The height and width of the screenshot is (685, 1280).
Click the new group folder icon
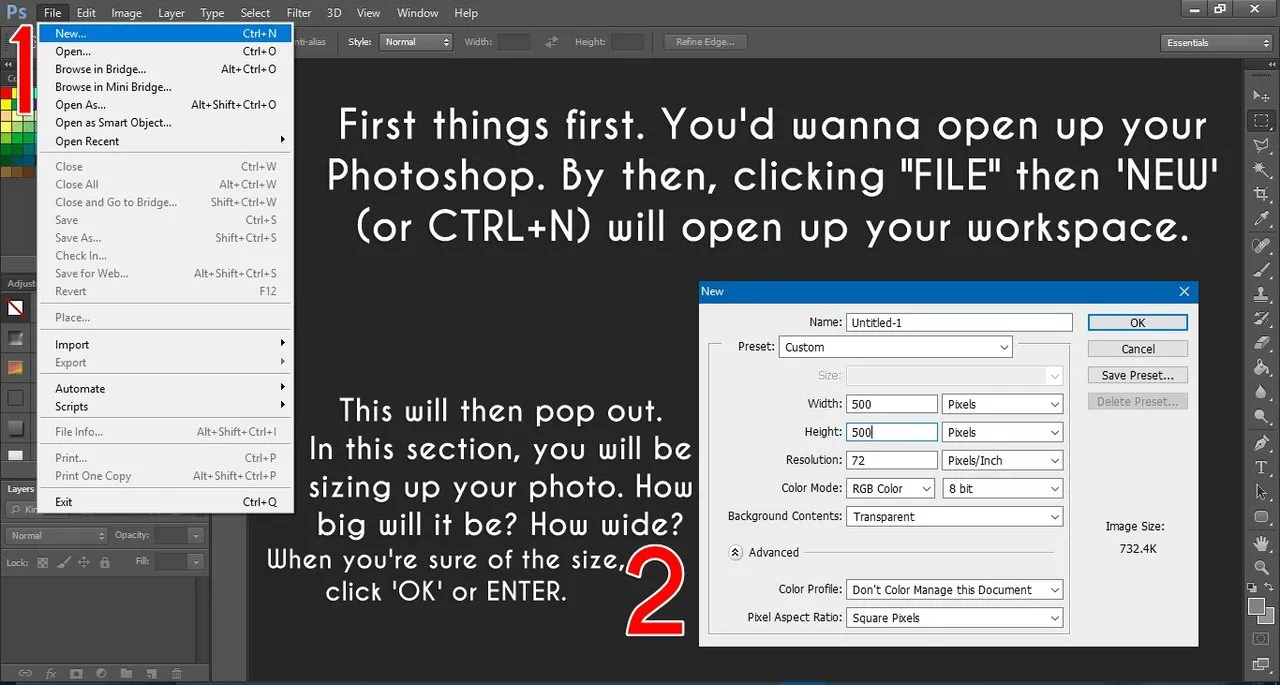point(126,673)
